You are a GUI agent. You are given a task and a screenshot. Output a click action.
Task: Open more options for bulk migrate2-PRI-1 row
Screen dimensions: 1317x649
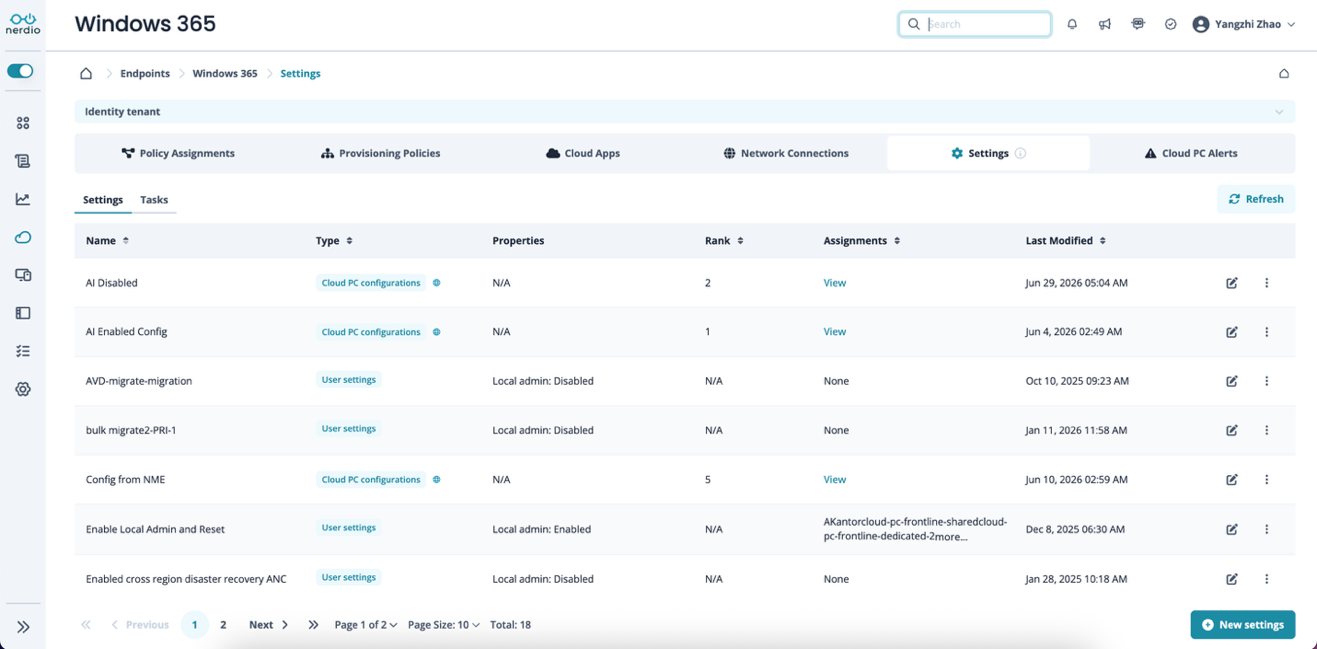point(1267,430)
